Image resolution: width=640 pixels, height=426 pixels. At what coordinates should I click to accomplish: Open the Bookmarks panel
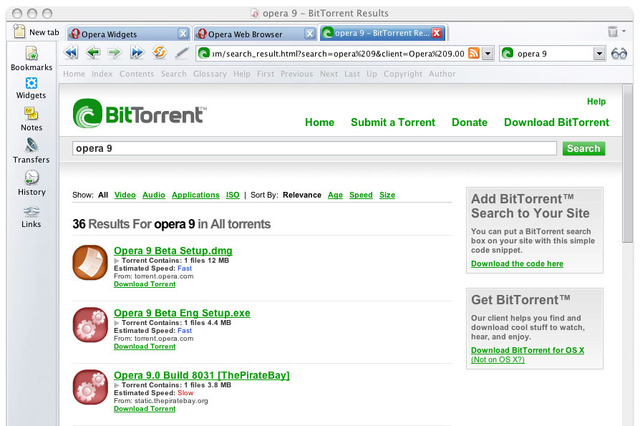click(31, 59)
